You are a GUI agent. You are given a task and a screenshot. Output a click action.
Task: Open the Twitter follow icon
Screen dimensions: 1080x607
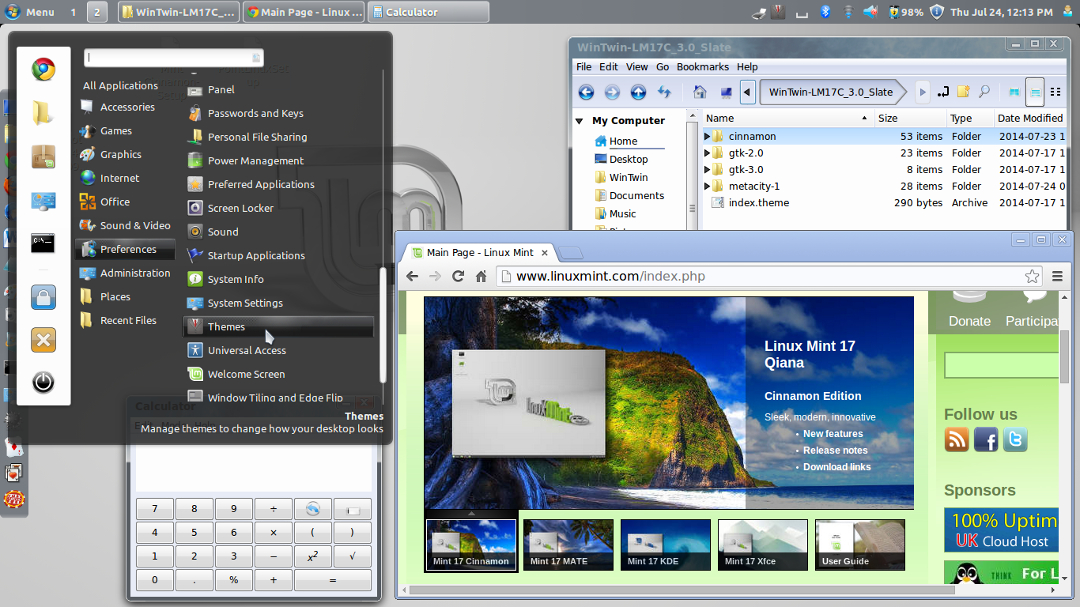[x=1015, y=440]
